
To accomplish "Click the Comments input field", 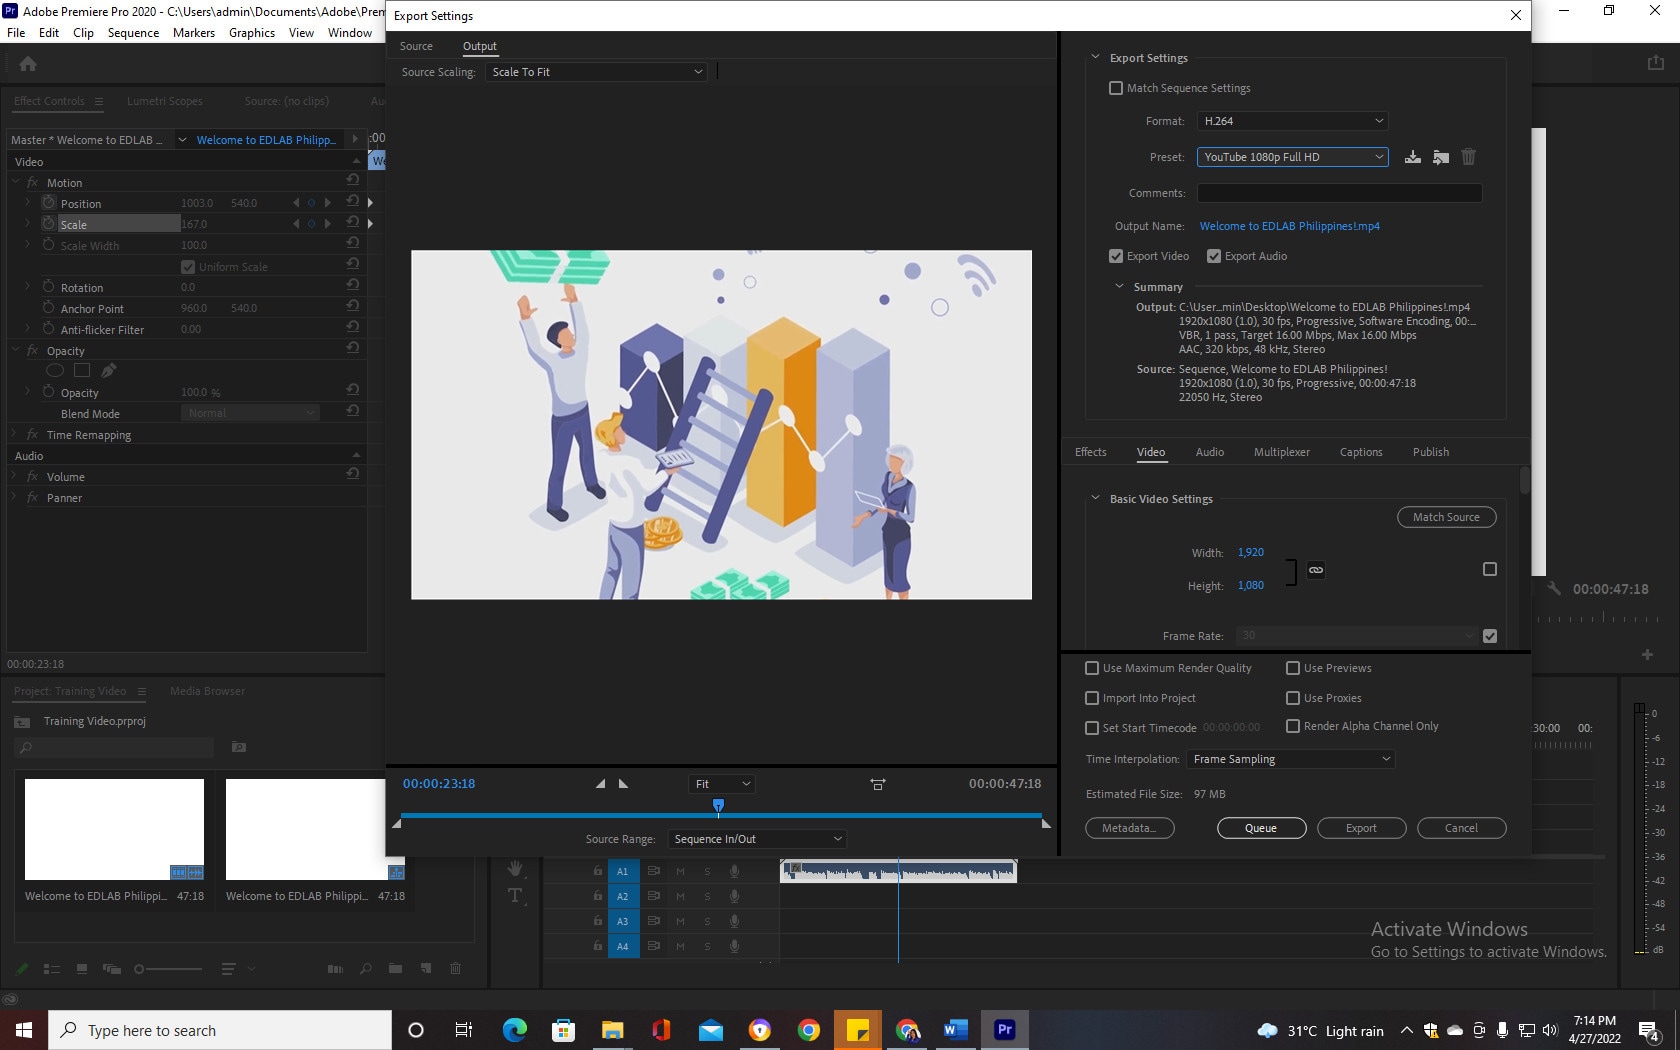I will click(1339, 193).
